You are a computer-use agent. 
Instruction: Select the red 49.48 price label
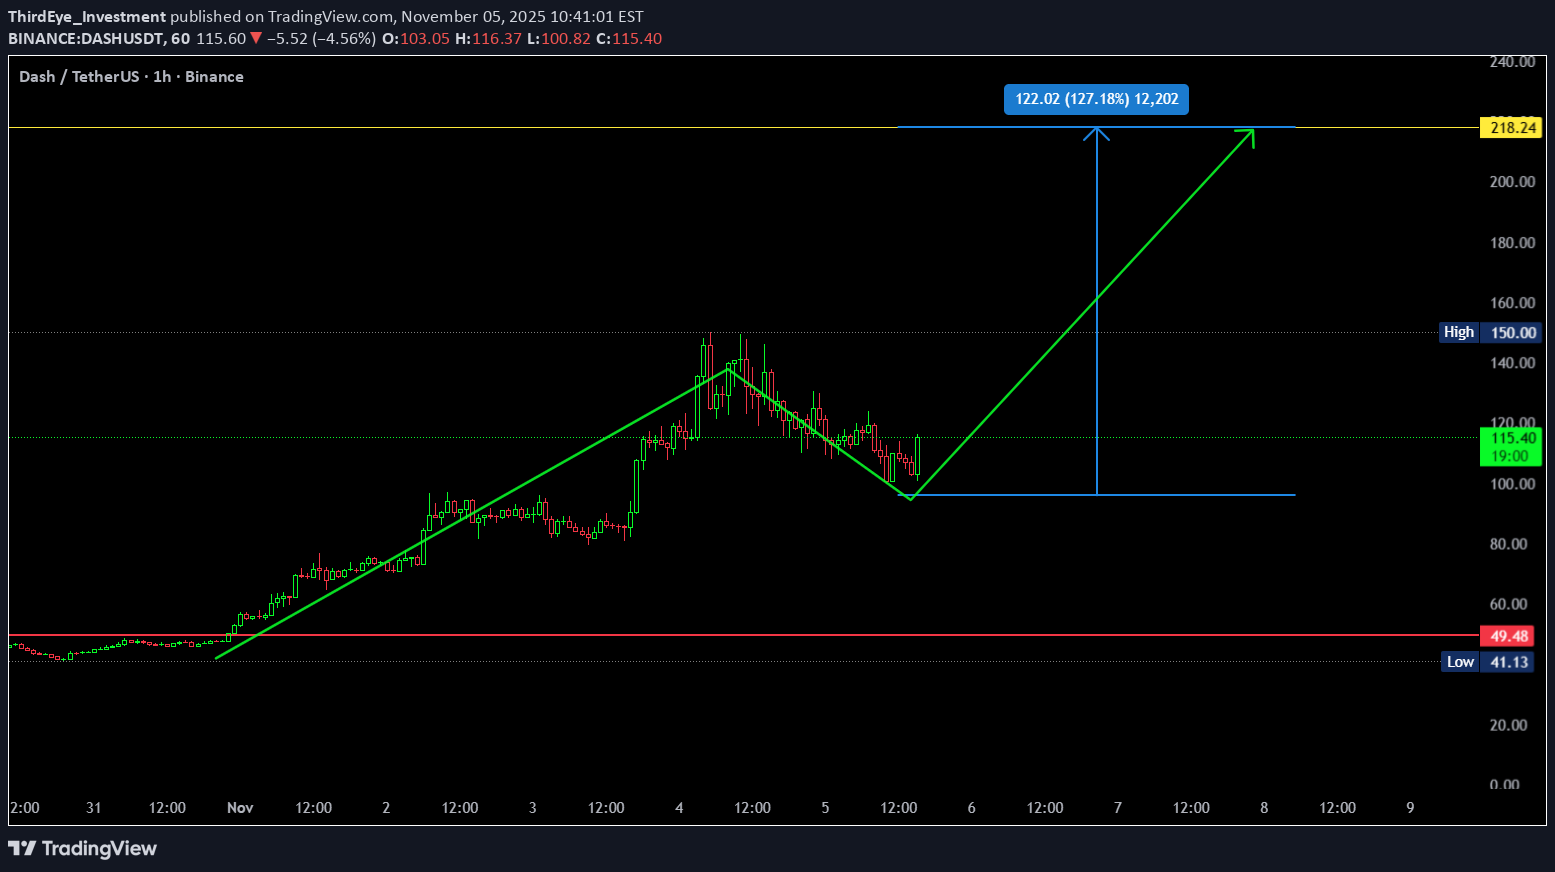(x=1509, y=636)
